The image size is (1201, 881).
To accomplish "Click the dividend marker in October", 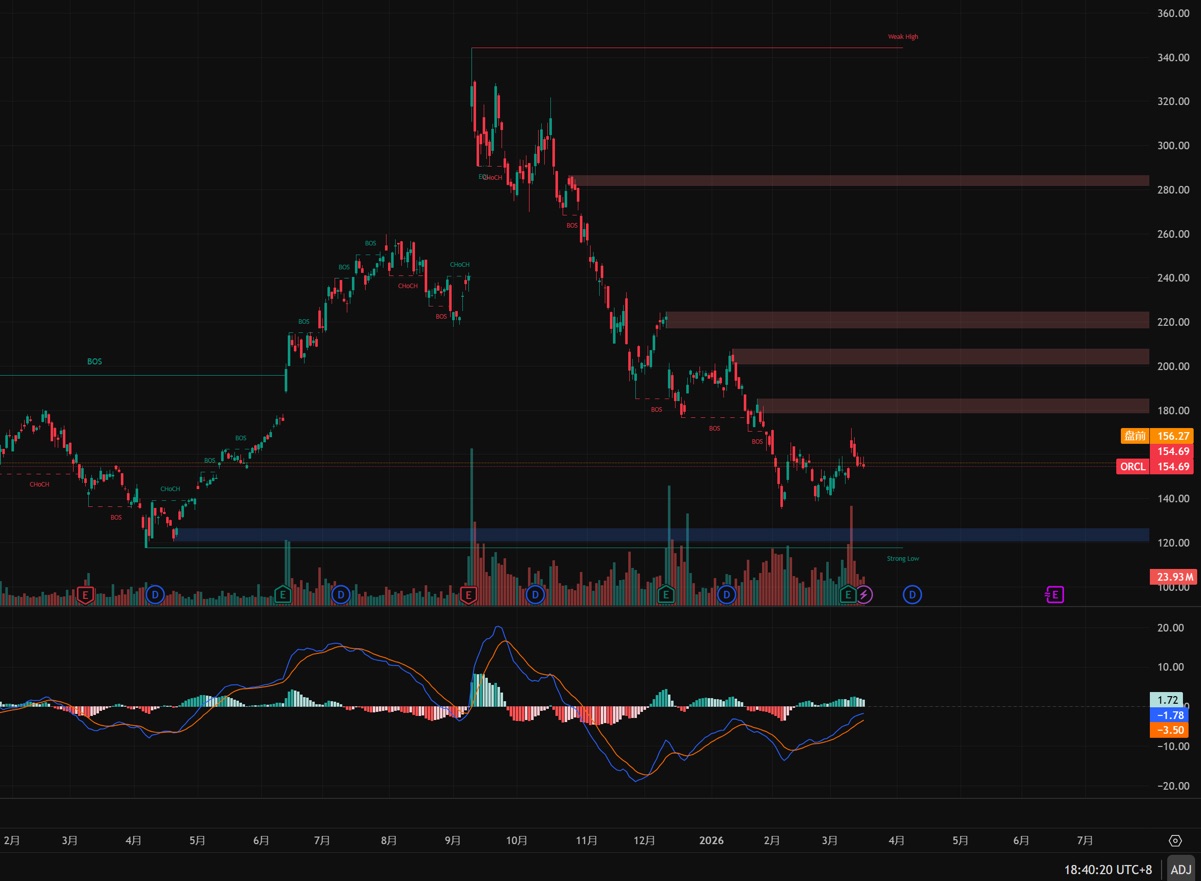I will click(535, 595).
